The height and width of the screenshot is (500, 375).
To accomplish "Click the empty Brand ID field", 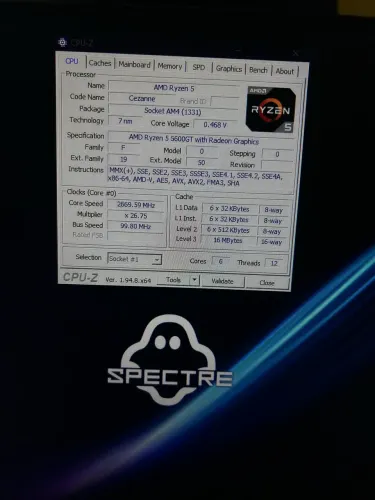I will click(225, 102).
